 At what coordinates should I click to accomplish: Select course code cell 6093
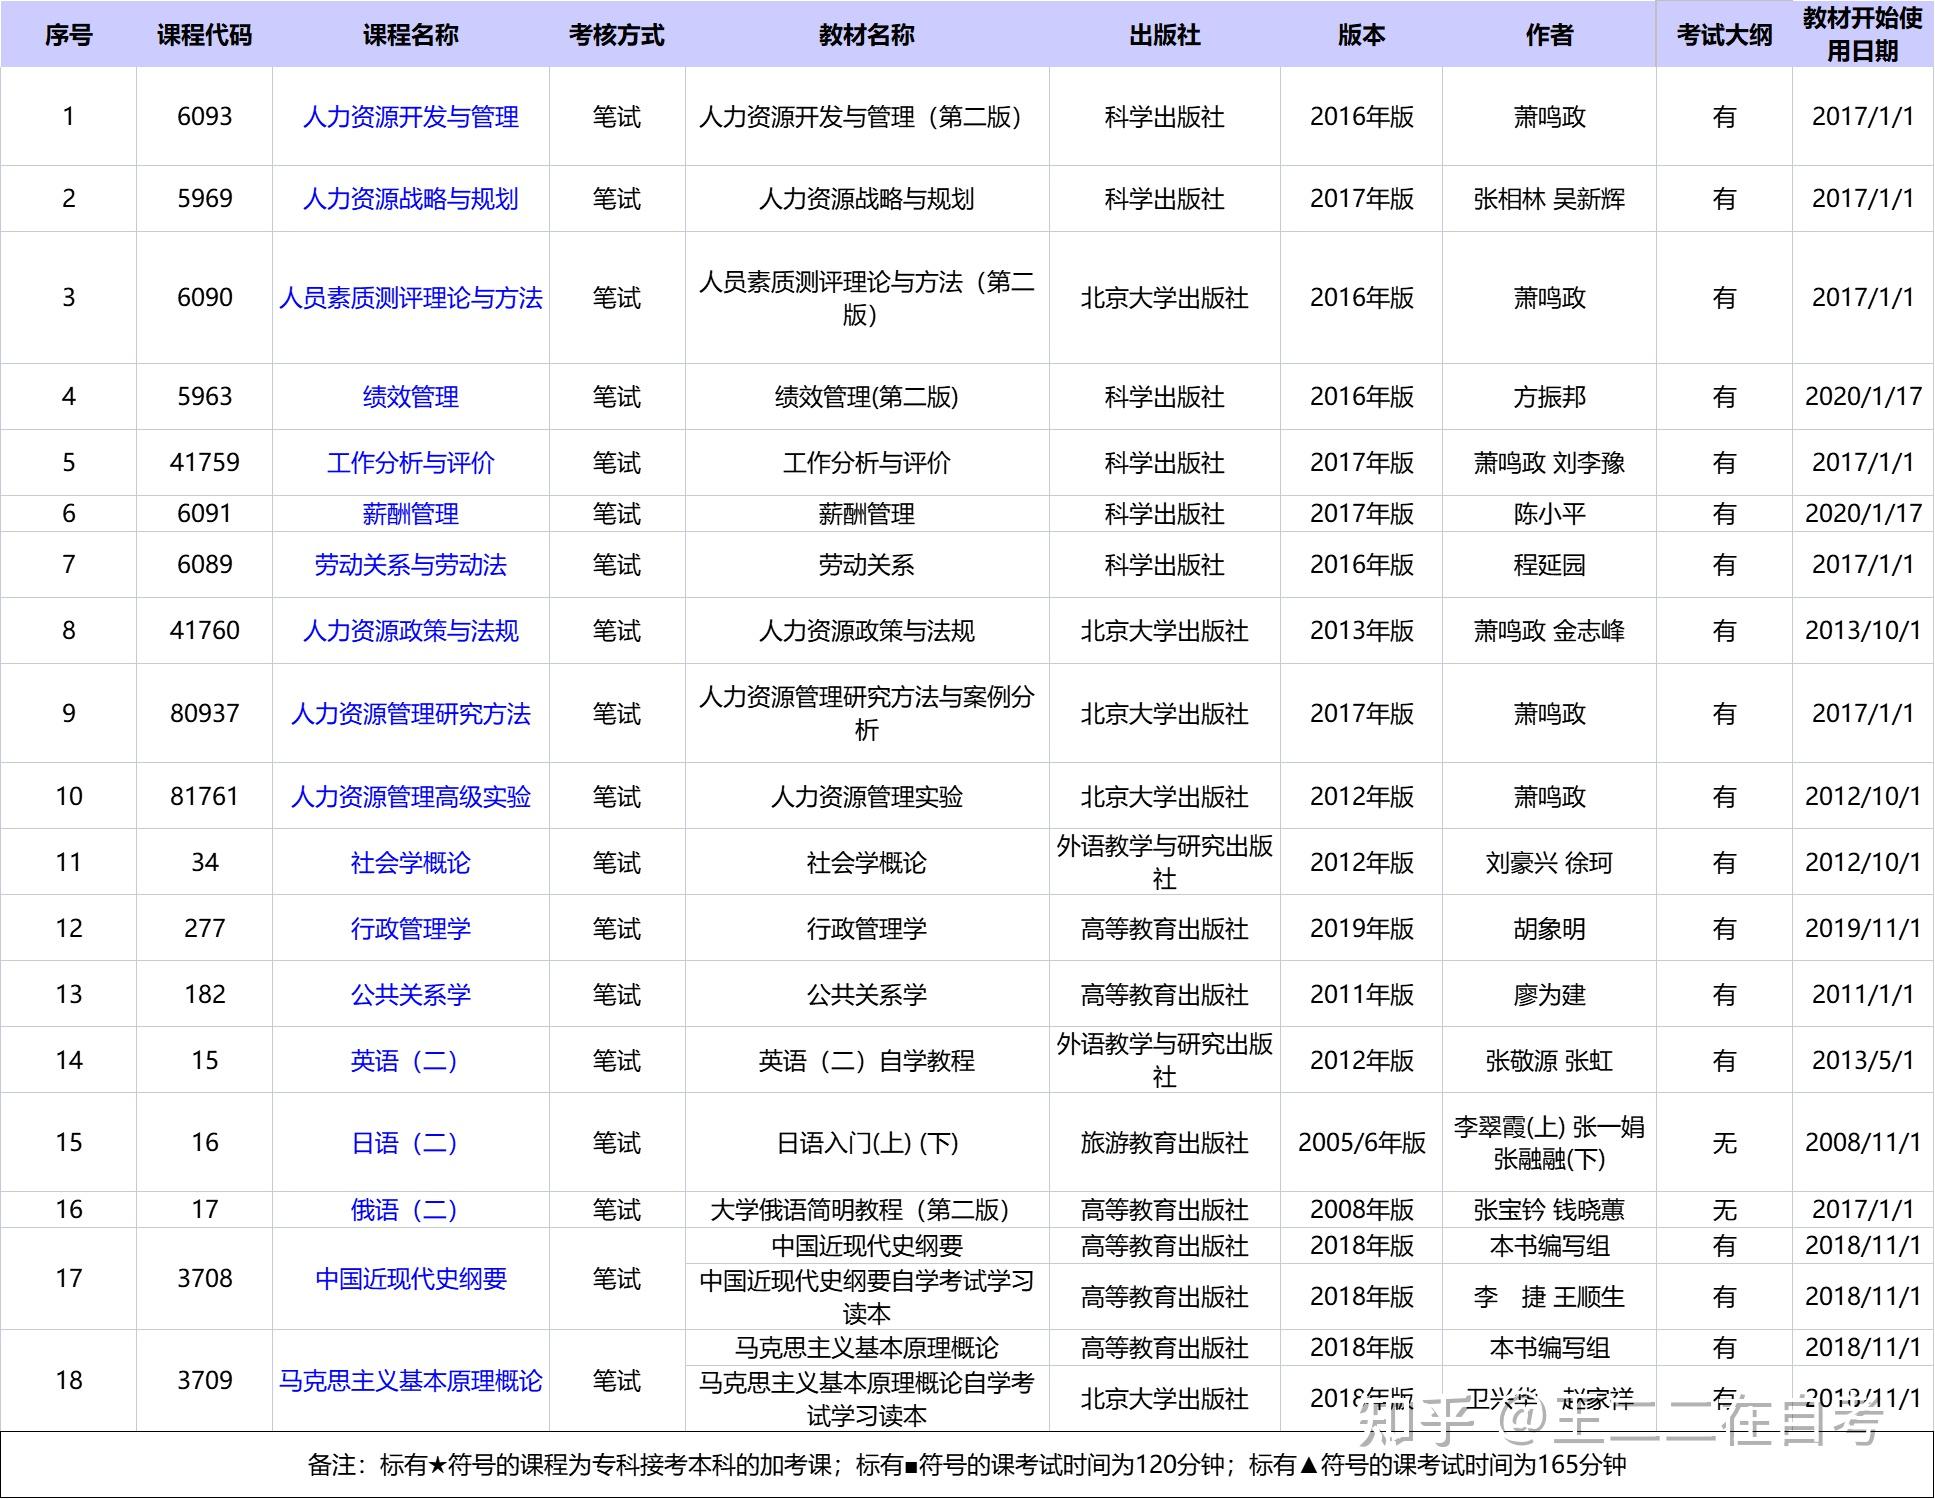[x=204, y=117]
